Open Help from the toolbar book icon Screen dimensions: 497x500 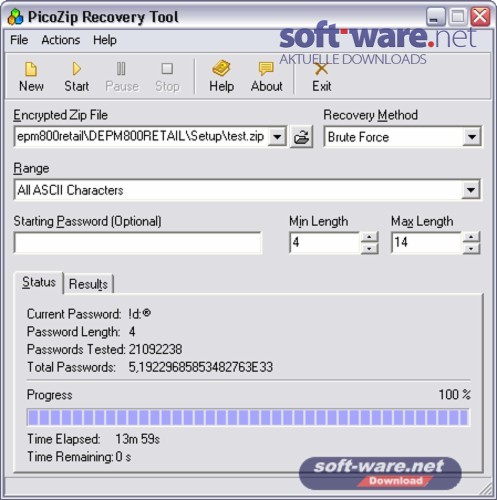221,68
